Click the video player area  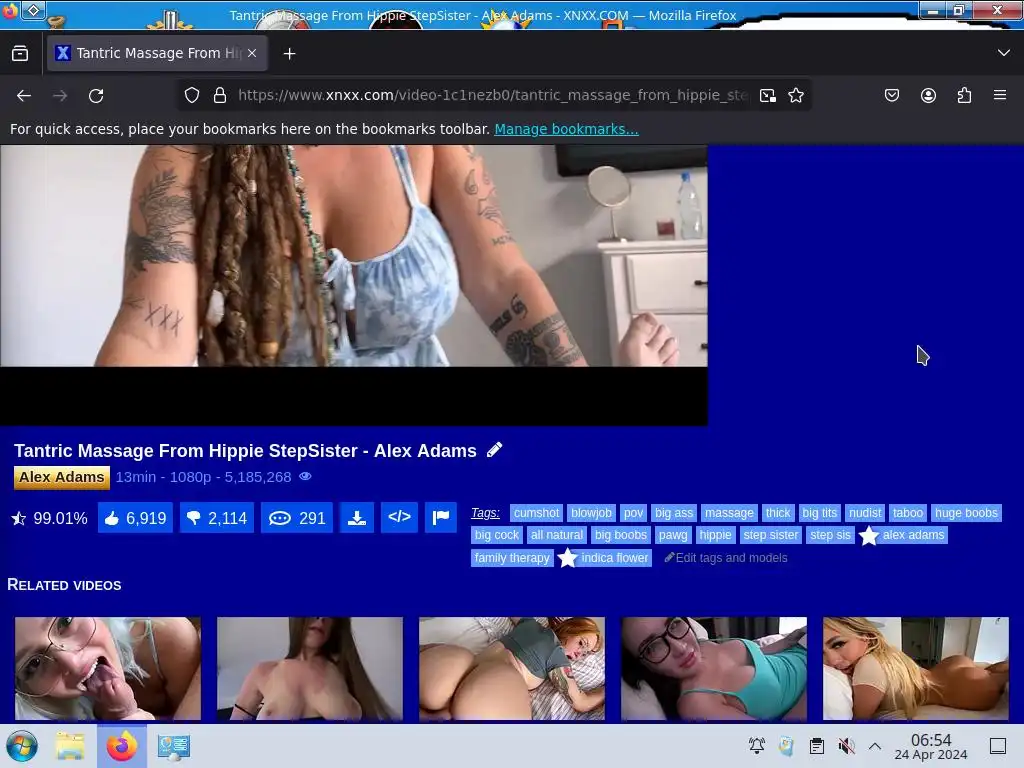pyautogui.click(x=353, y=285)
